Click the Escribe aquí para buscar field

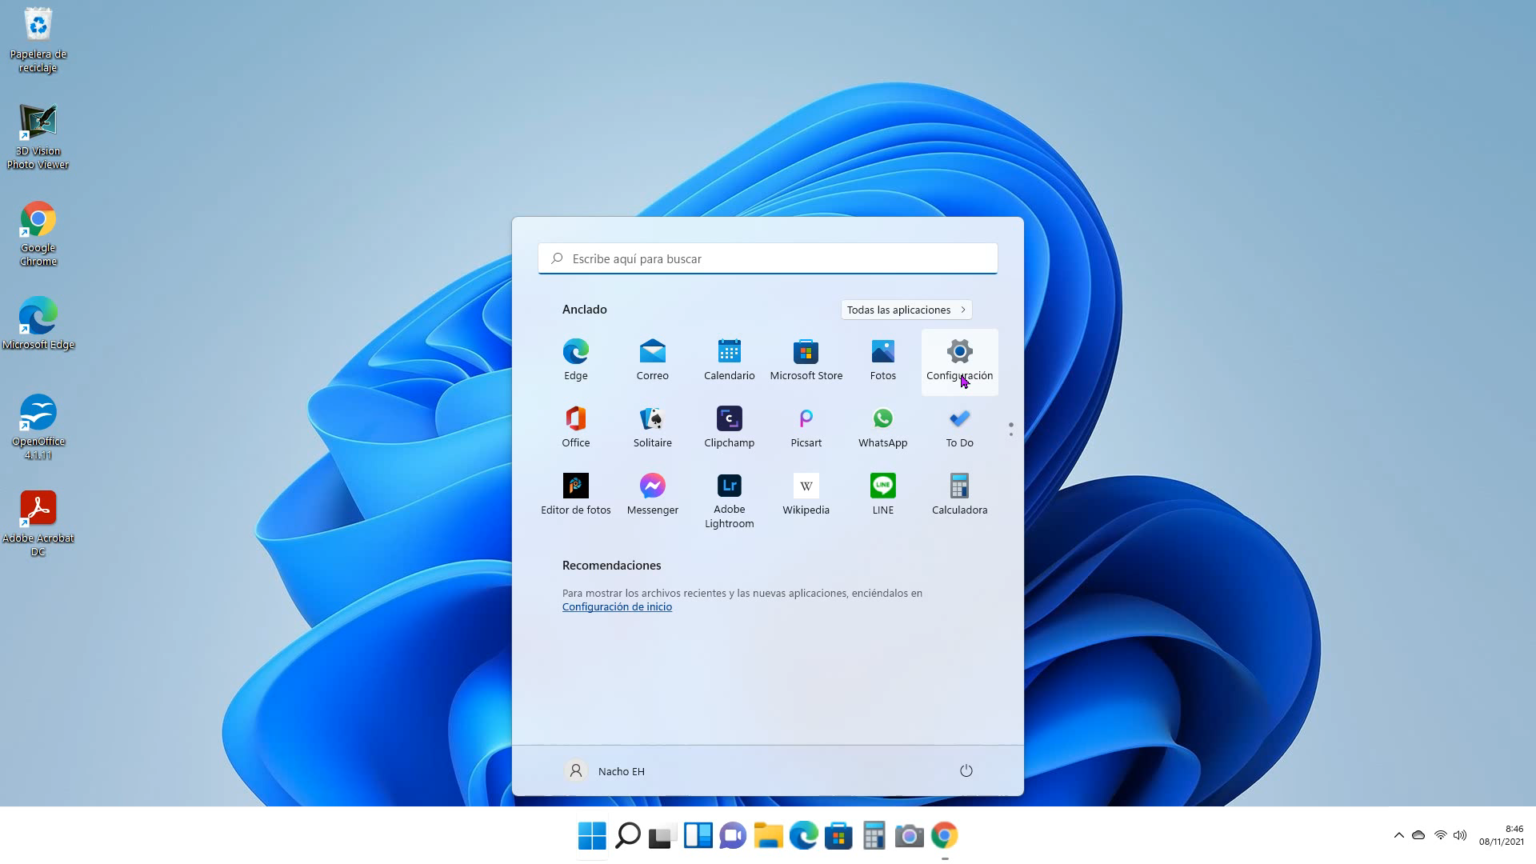[x=767, y=258]
